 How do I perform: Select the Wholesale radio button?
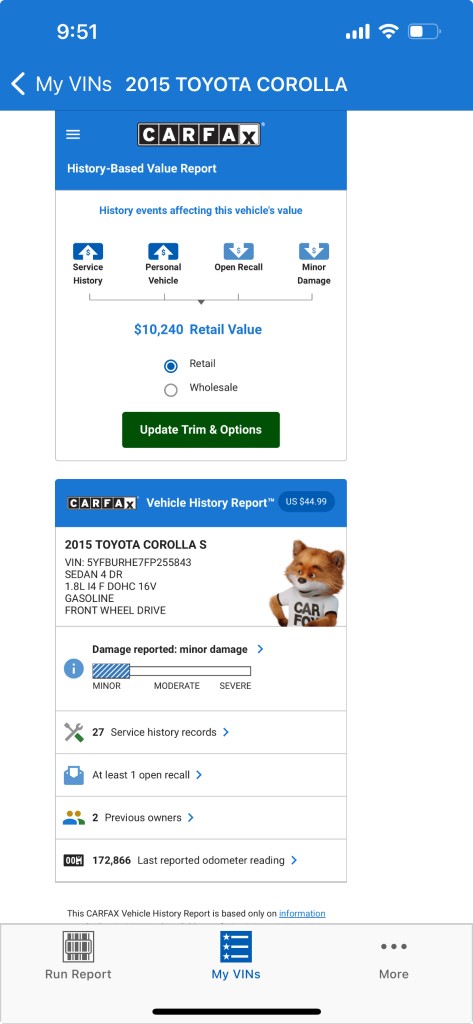point(171,391)
